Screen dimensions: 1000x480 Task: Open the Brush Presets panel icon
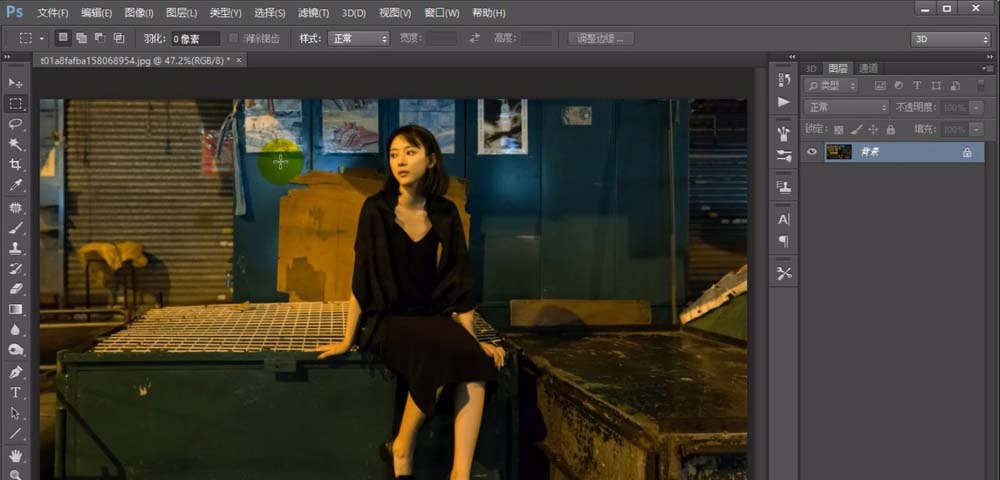tap(784, 134)
